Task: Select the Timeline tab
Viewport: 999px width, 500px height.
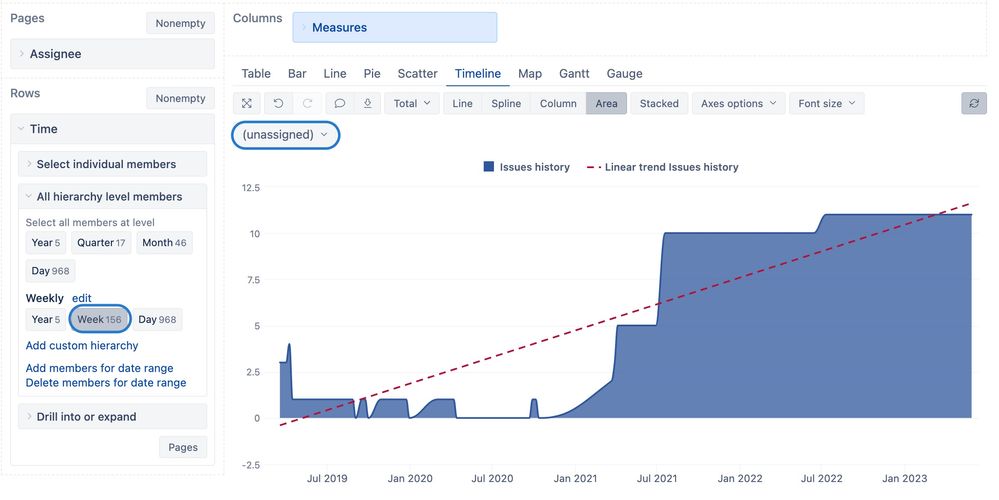Action: (478, 74)
